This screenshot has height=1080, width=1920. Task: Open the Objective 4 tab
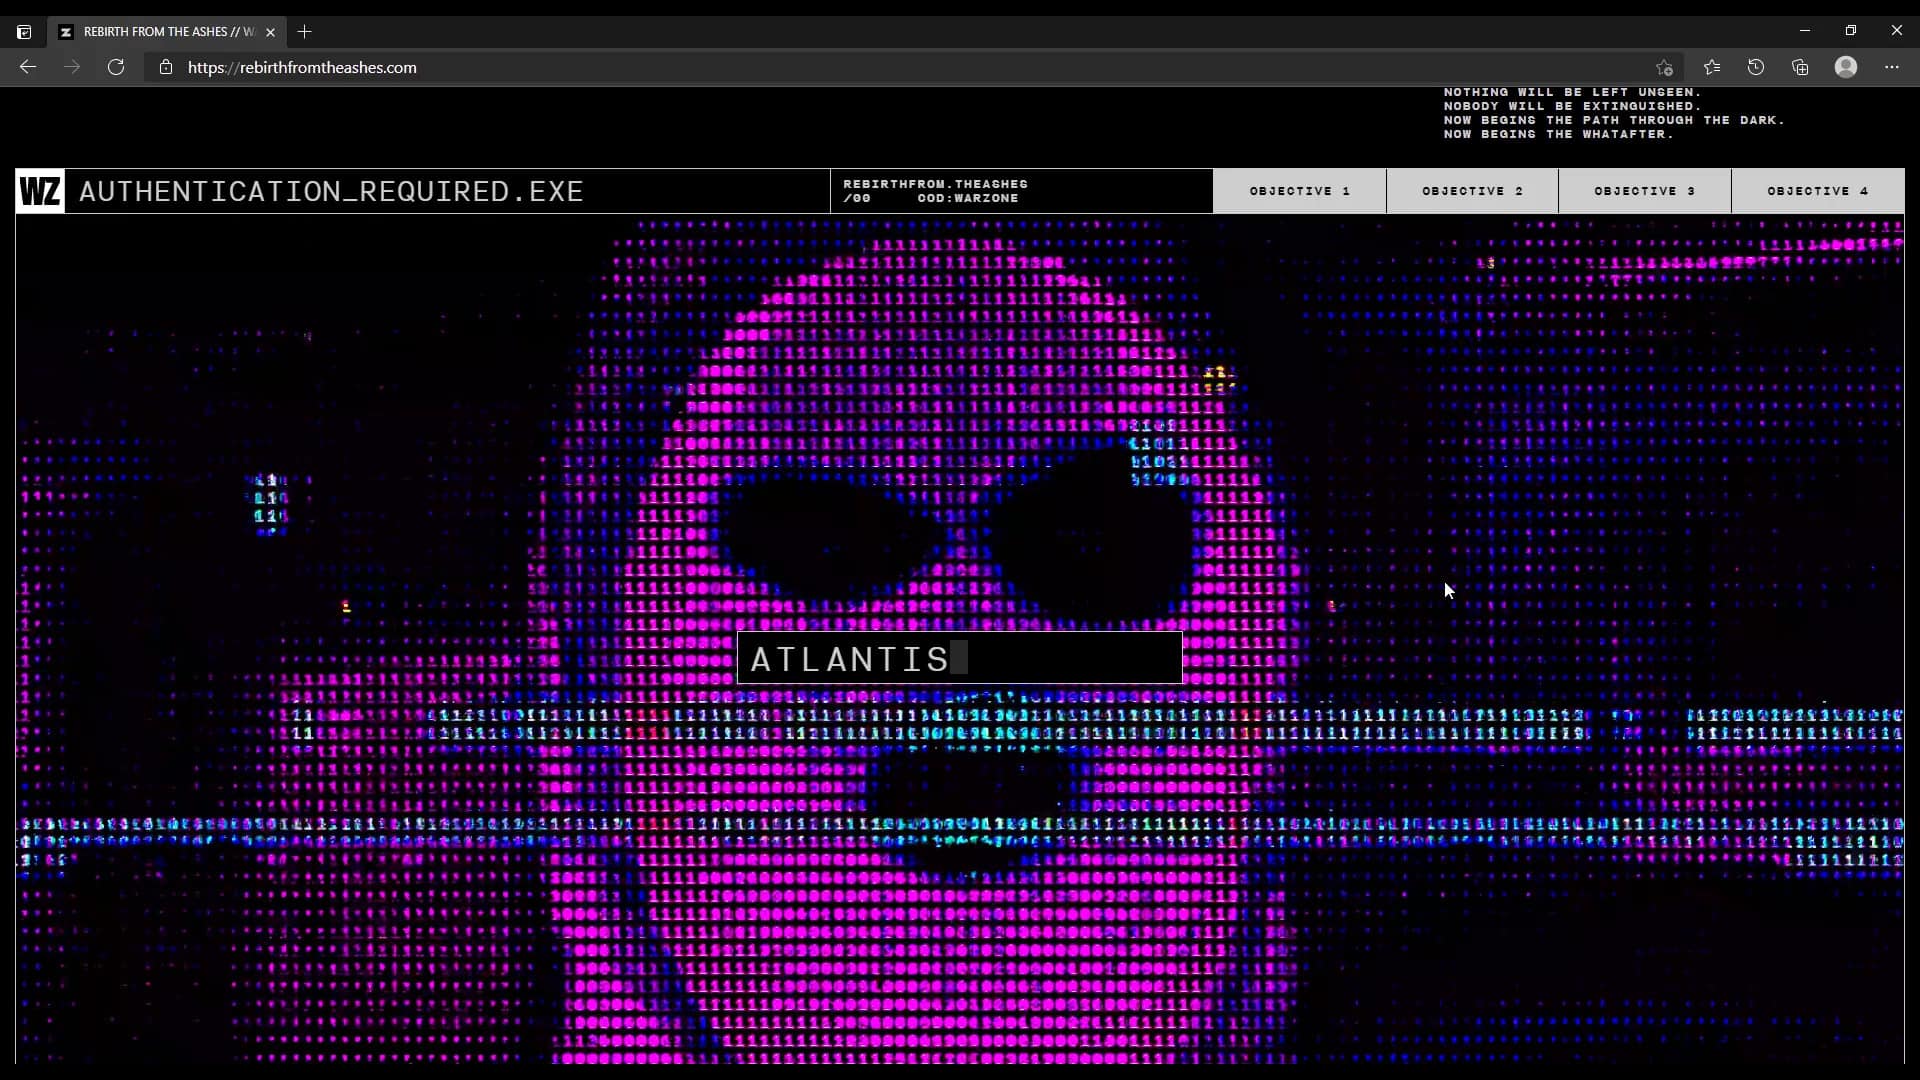coord(1817,191)
